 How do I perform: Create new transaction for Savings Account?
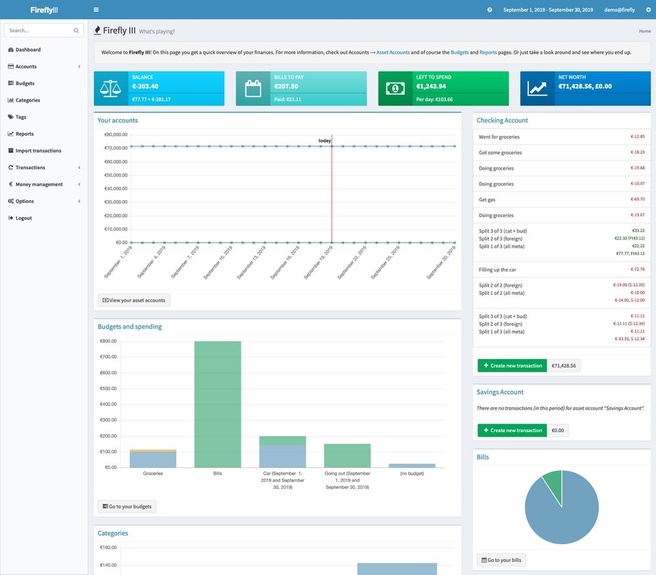pos(512,430)
